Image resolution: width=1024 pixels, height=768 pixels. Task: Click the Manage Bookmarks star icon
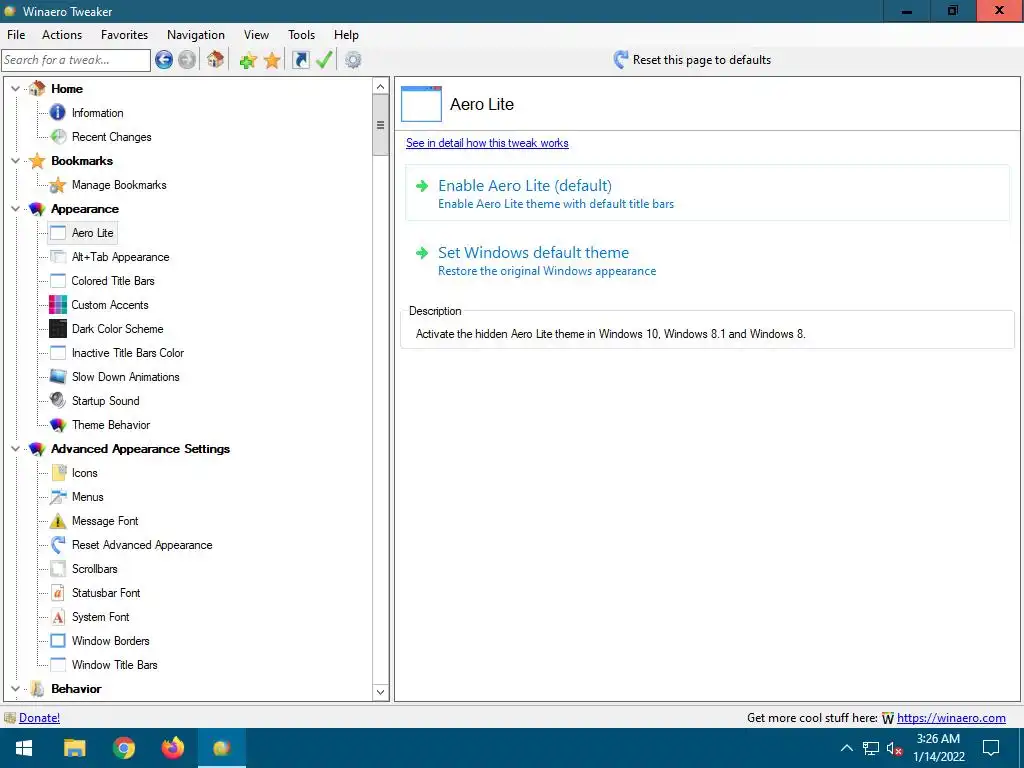coord(57,185)
